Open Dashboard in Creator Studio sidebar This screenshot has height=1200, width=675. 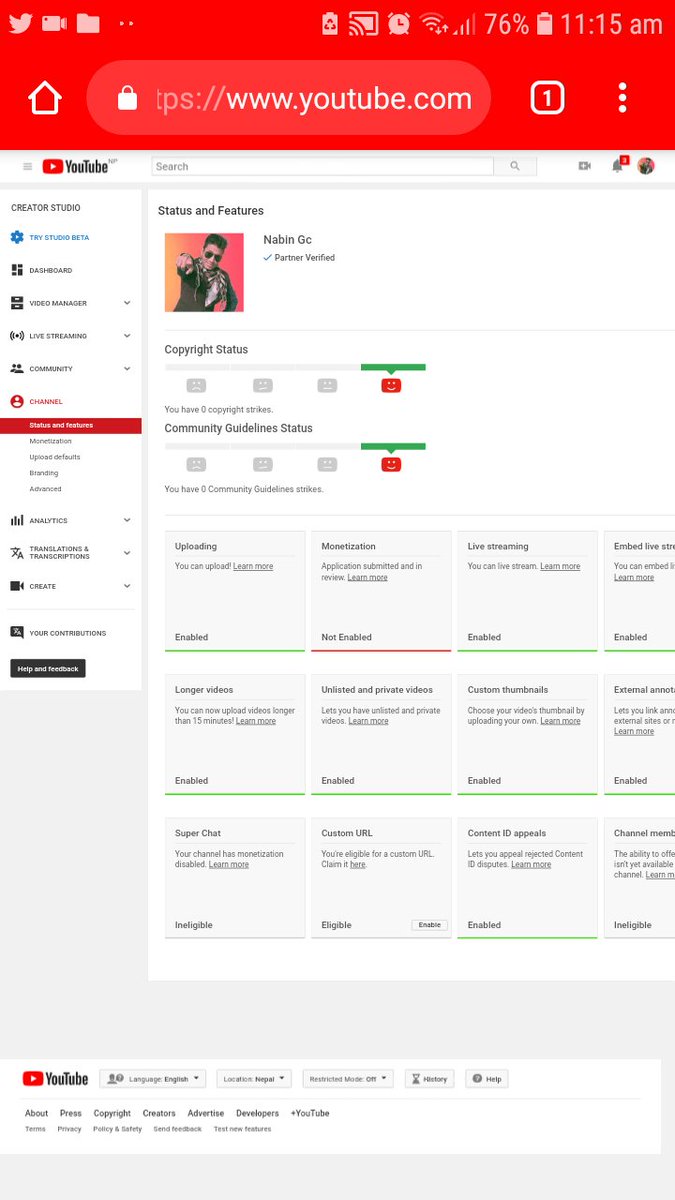[x=50, y=270]
